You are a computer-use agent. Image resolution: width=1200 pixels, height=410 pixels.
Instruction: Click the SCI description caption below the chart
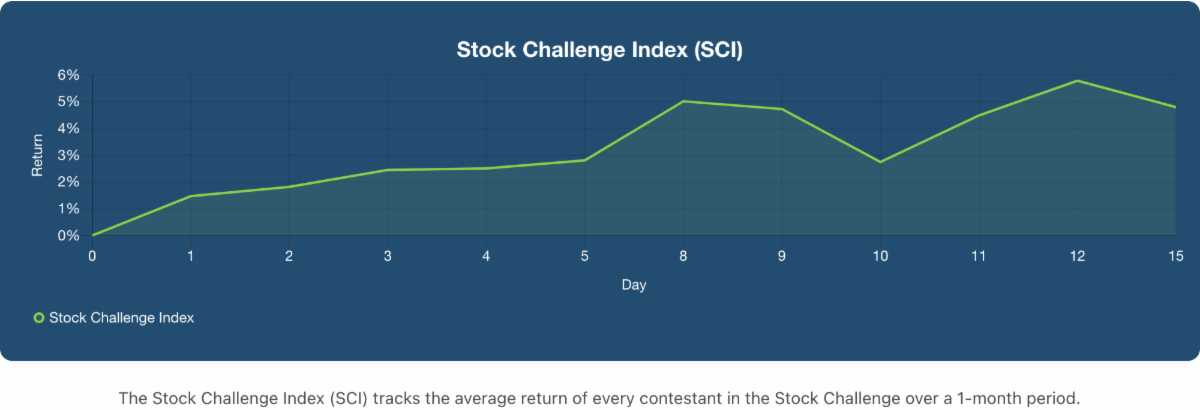(600, 397)
